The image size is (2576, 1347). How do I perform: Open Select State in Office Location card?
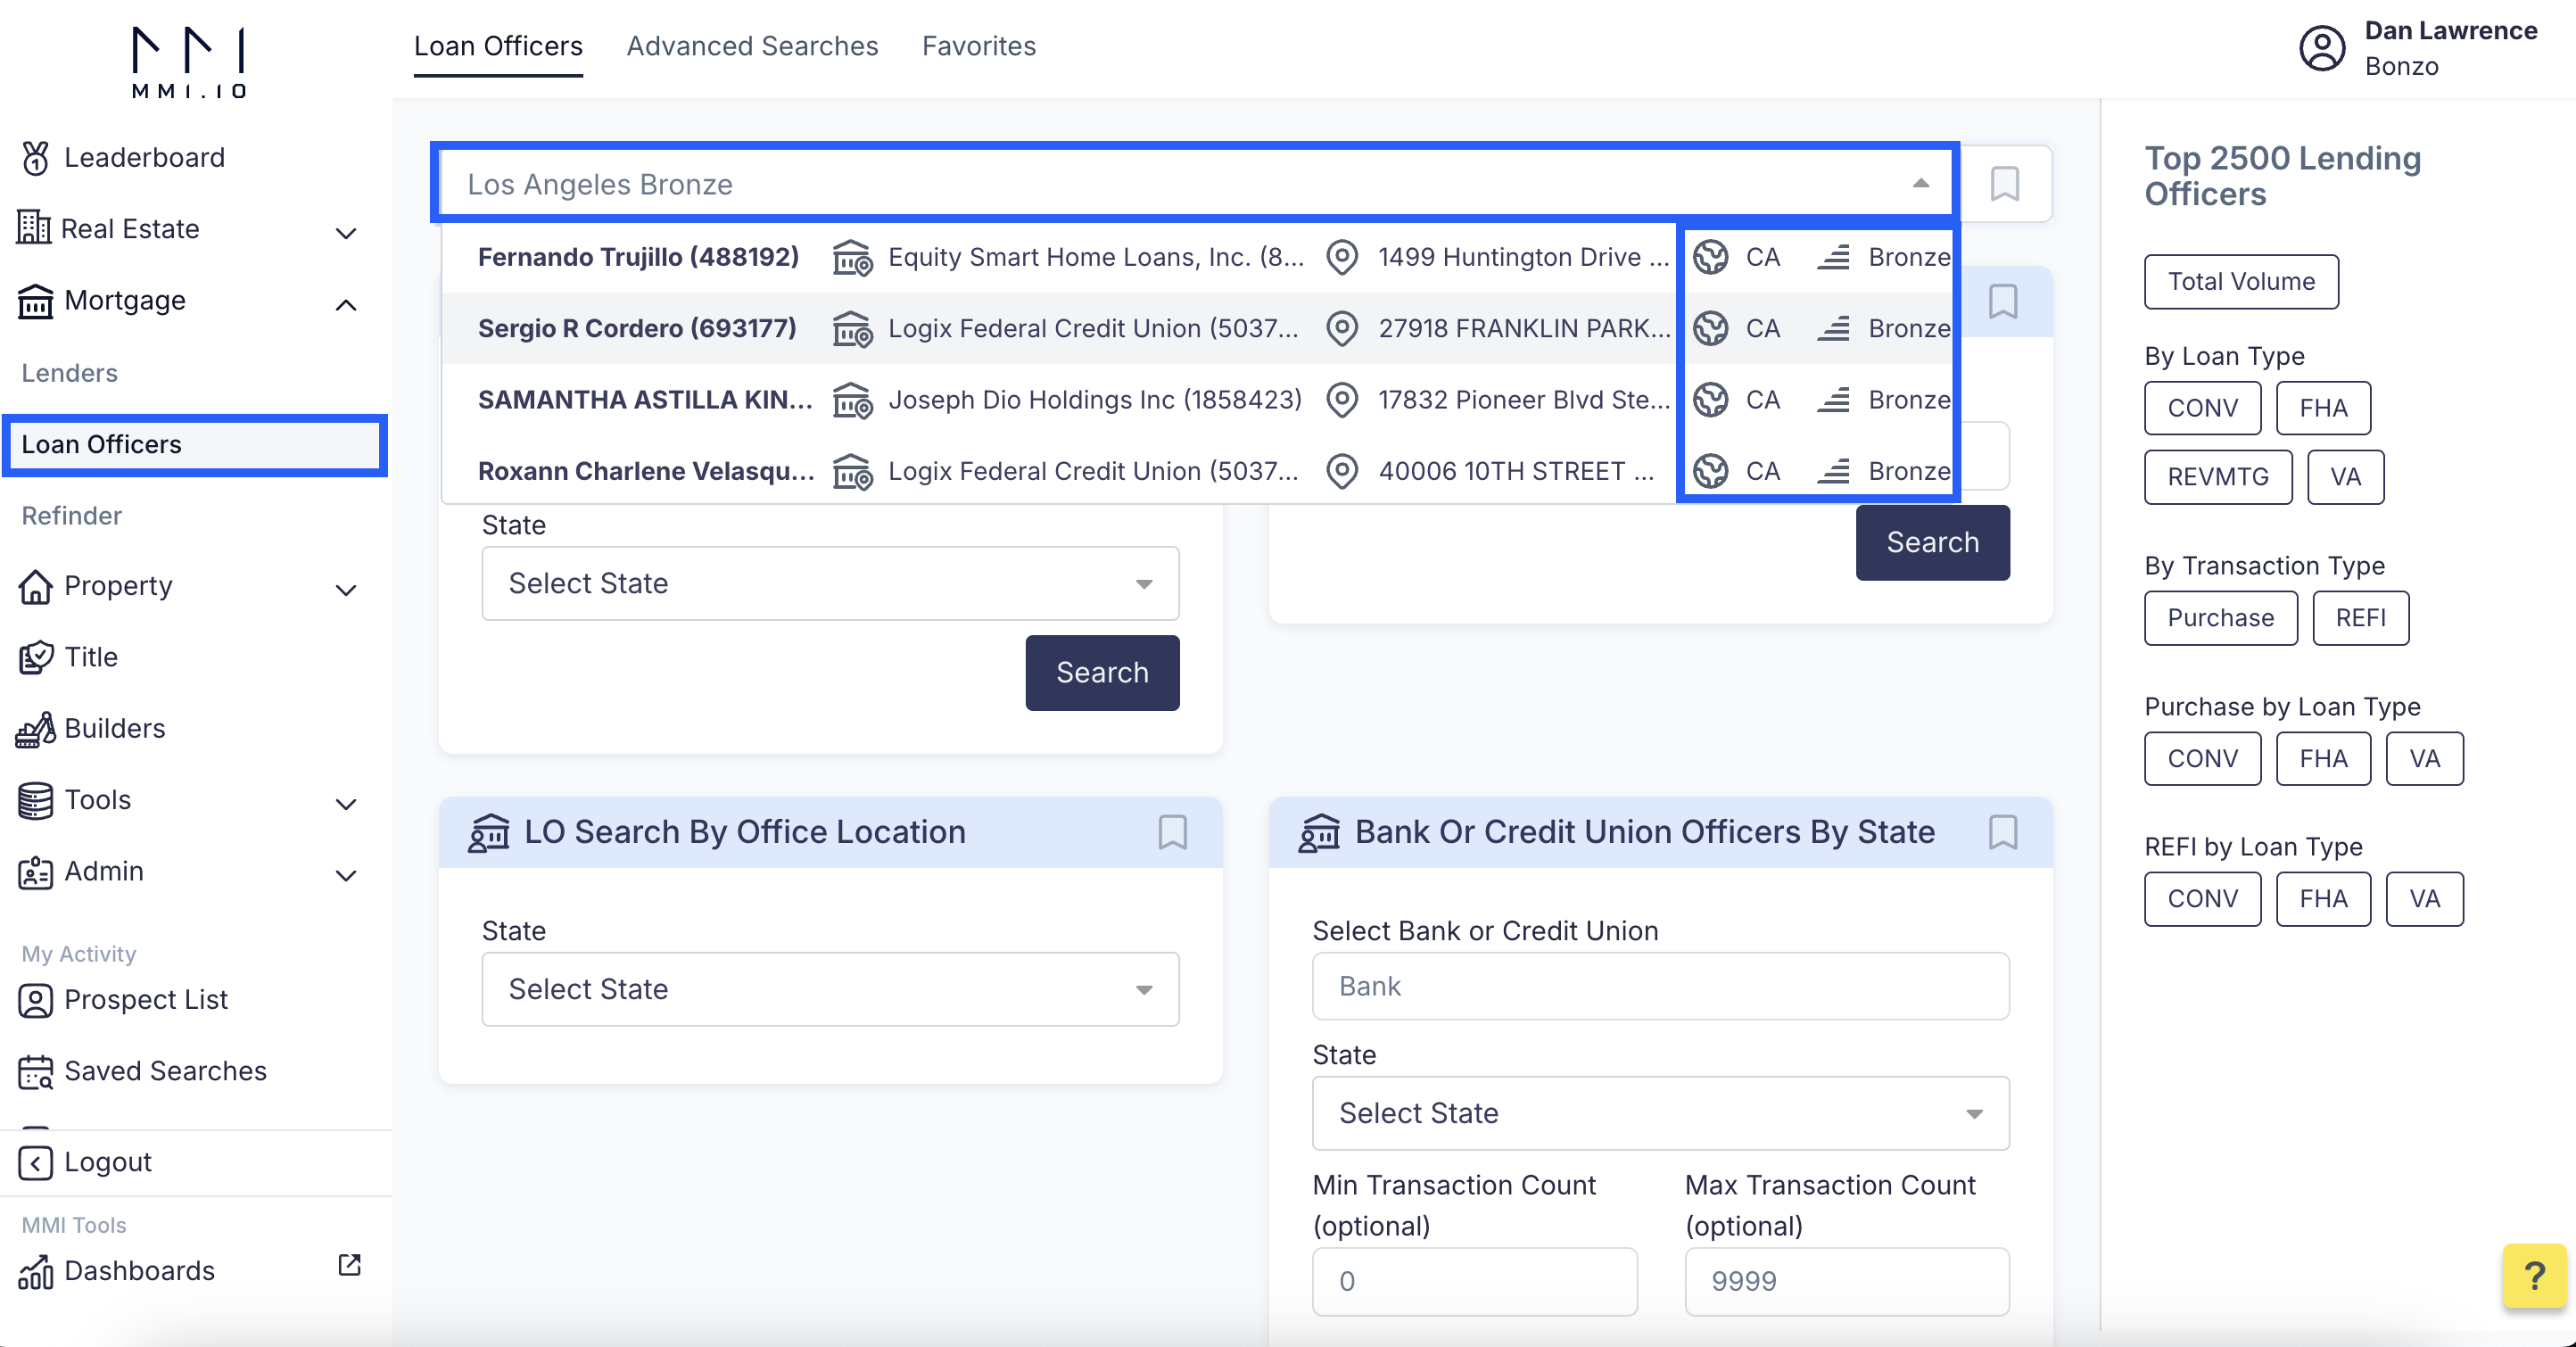[830, 989]
